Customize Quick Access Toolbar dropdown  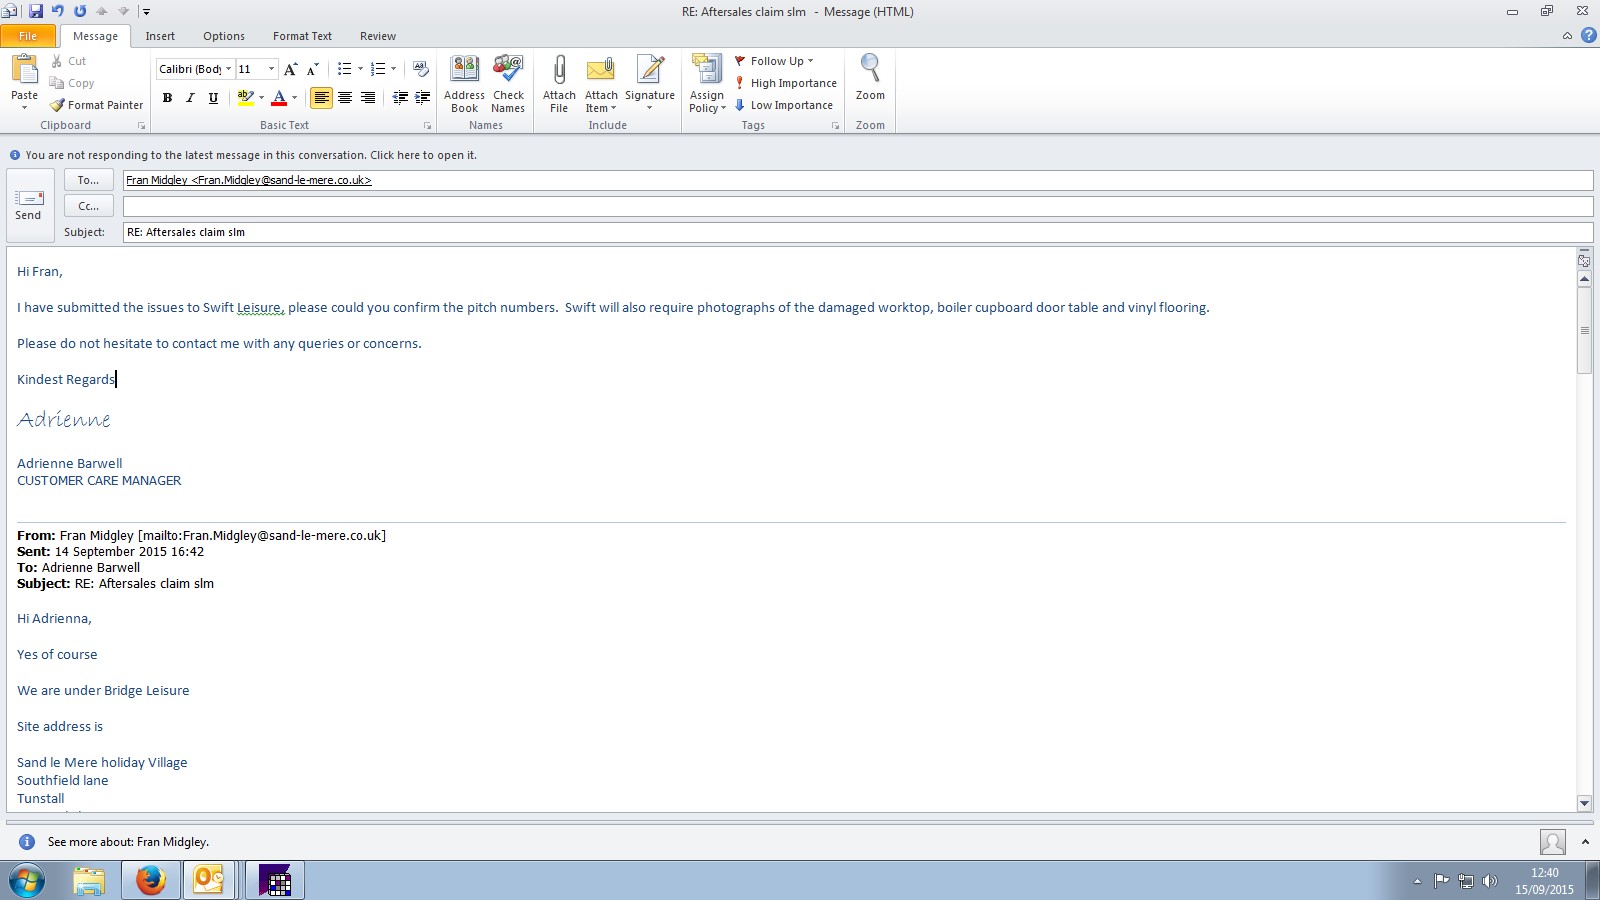(146, 12)
